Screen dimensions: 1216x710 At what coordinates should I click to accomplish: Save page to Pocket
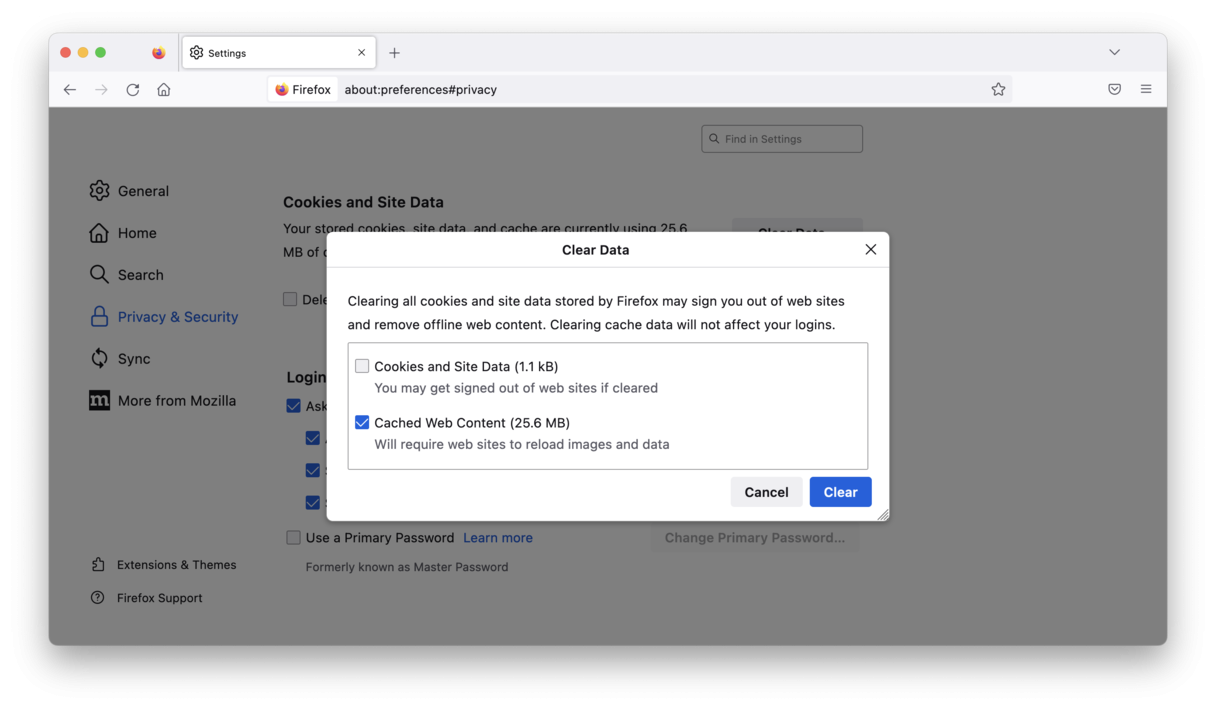click(x=1114, y=89)
